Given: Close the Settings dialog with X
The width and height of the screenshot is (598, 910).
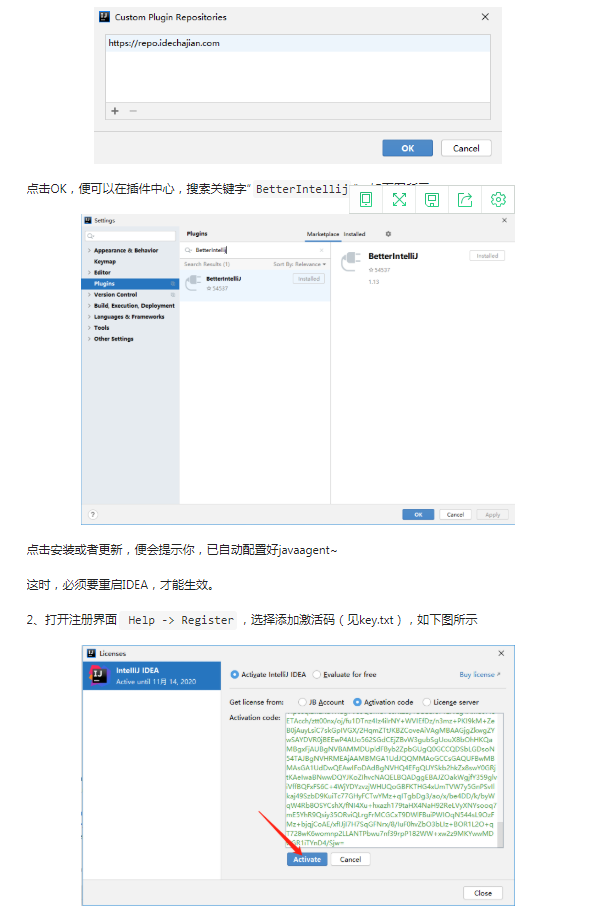Looking at the screenshot, I should click(x=505, y=221).
